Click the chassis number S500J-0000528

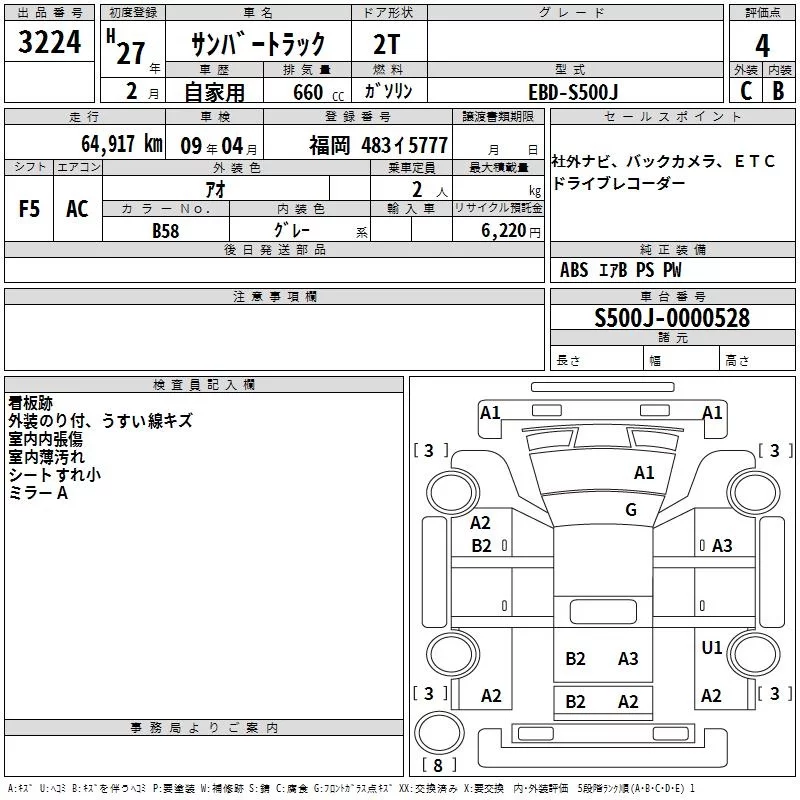[x=672, y=318]
